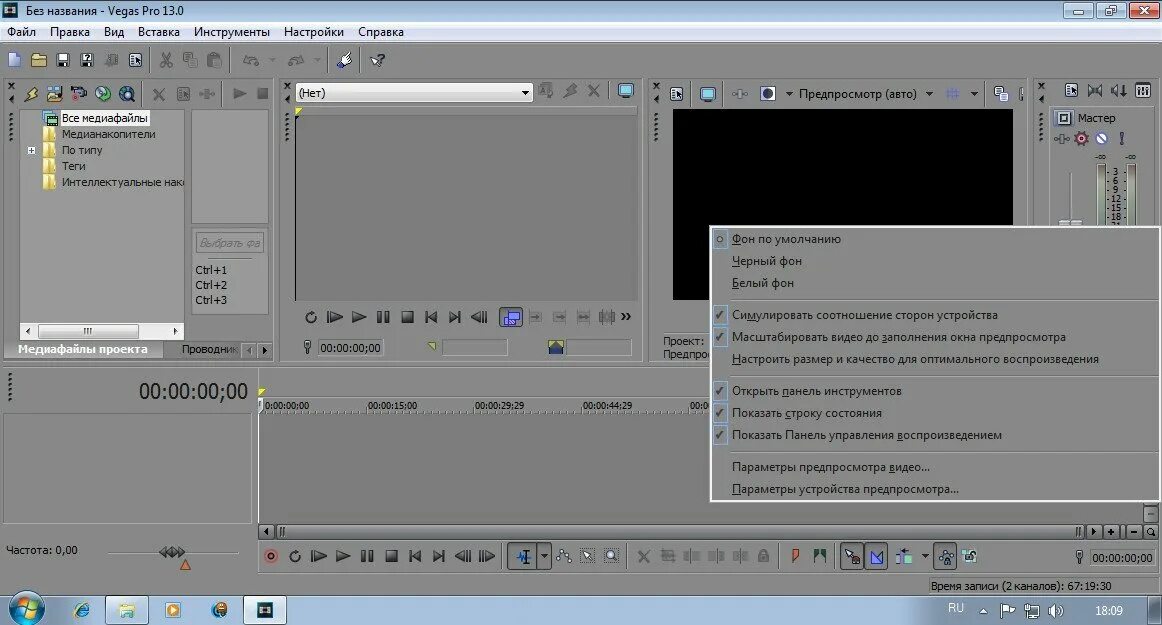Image resolution: width=1162 pixels, height=625 pixels.
Task: Click the Redo arrow icon
Action: tap(296, 60)
